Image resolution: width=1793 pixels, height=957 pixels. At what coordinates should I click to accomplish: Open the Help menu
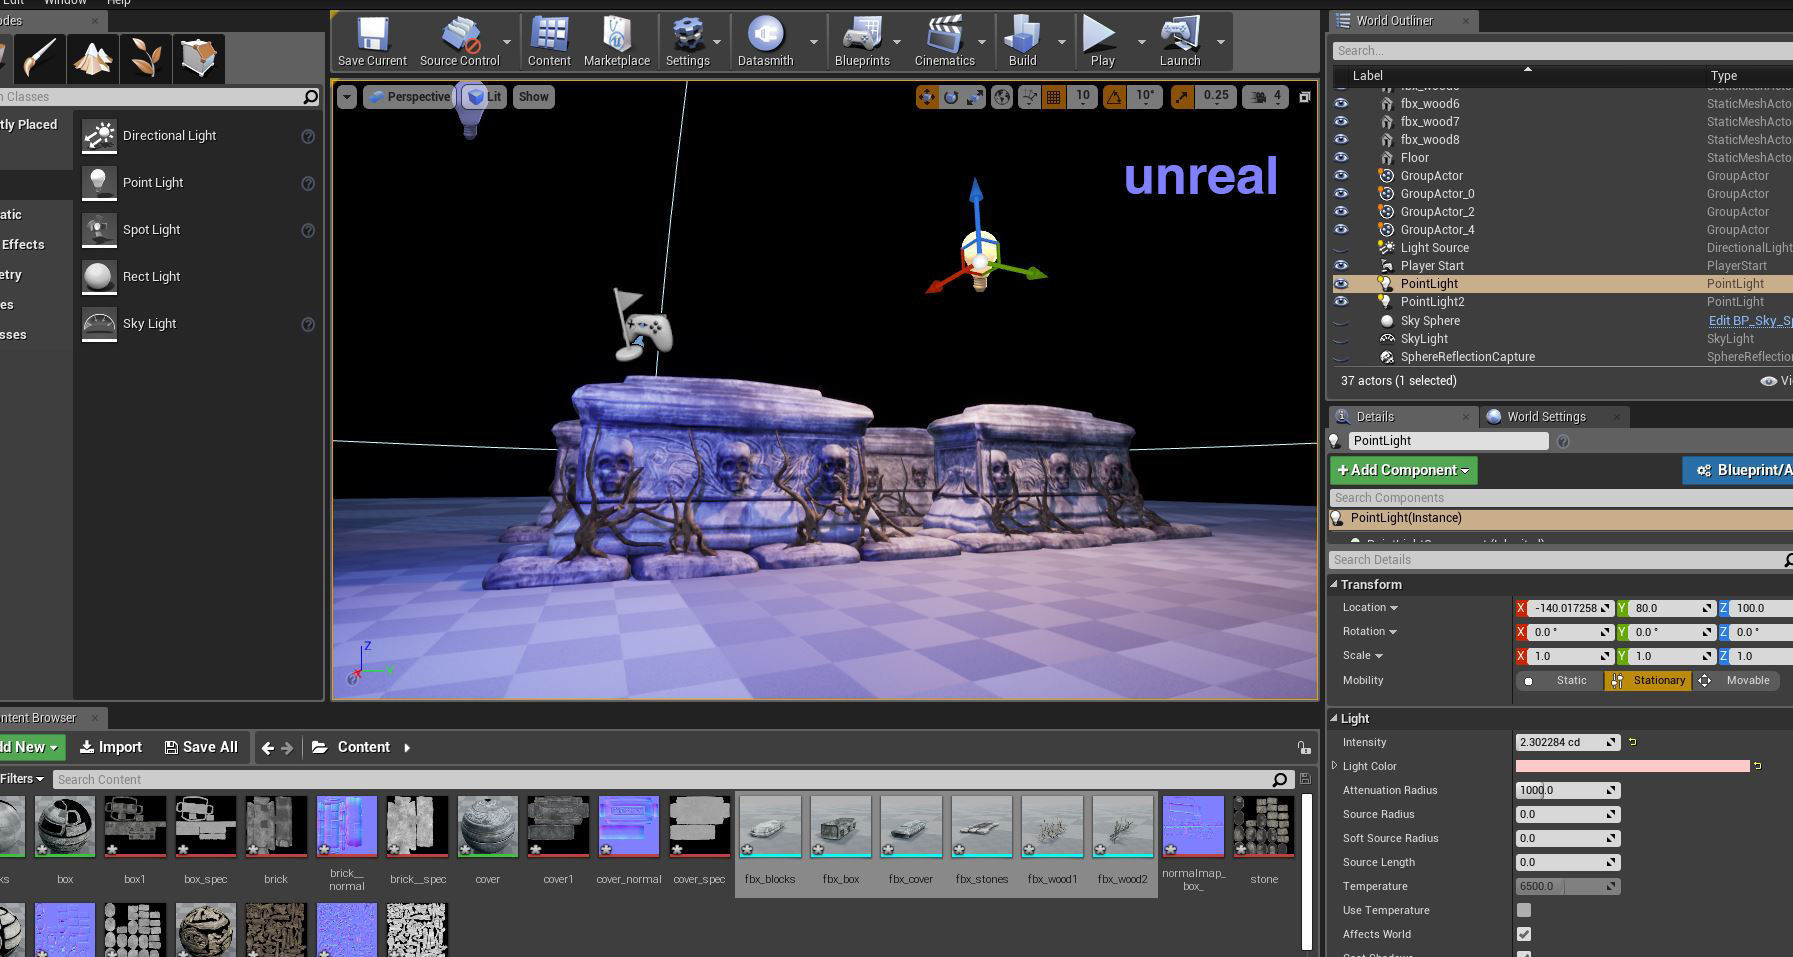coord(118,3)
